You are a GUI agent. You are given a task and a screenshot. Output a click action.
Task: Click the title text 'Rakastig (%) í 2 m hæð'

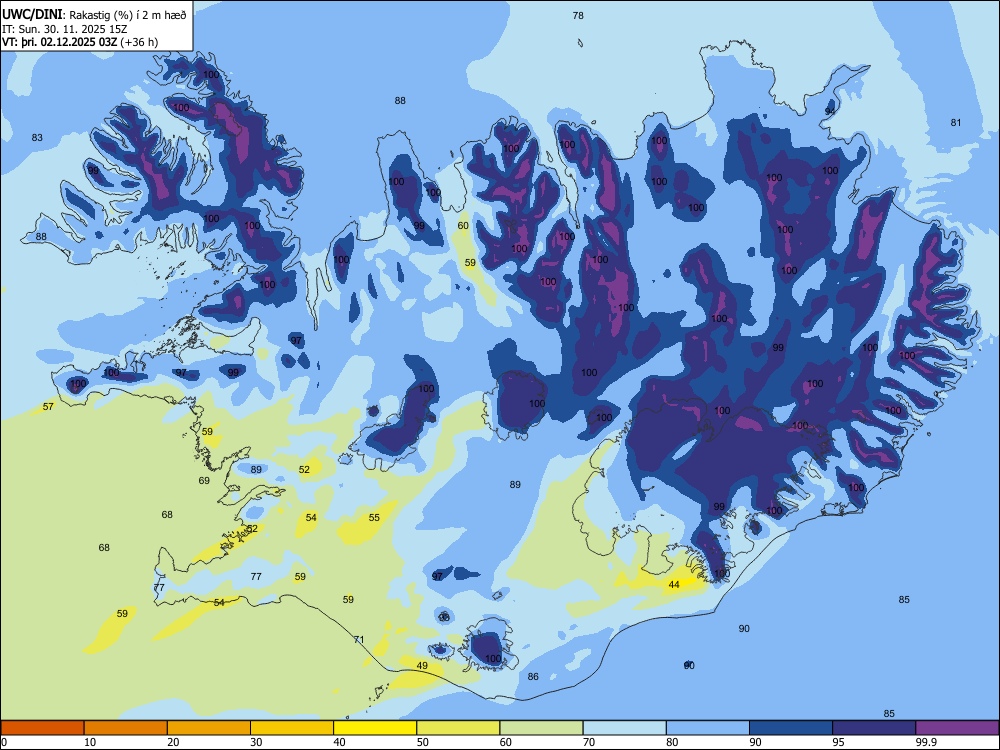pyautogui.click(x=128, y=15)
